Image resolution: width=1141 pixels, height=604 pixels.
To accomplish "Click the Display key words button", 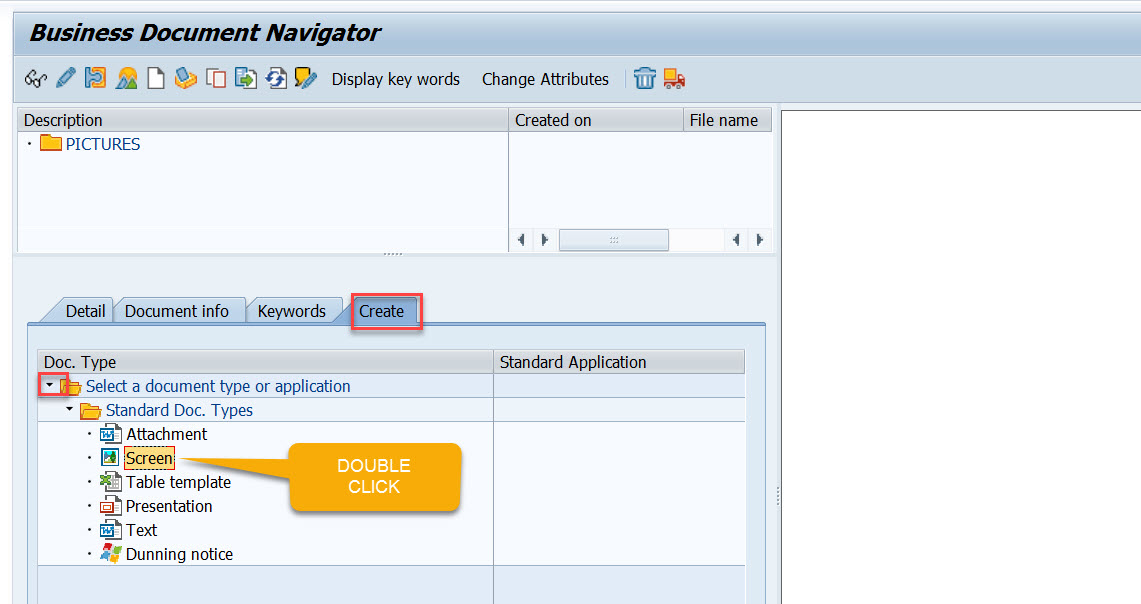I will pyautogui.click(x=395, y=79).
